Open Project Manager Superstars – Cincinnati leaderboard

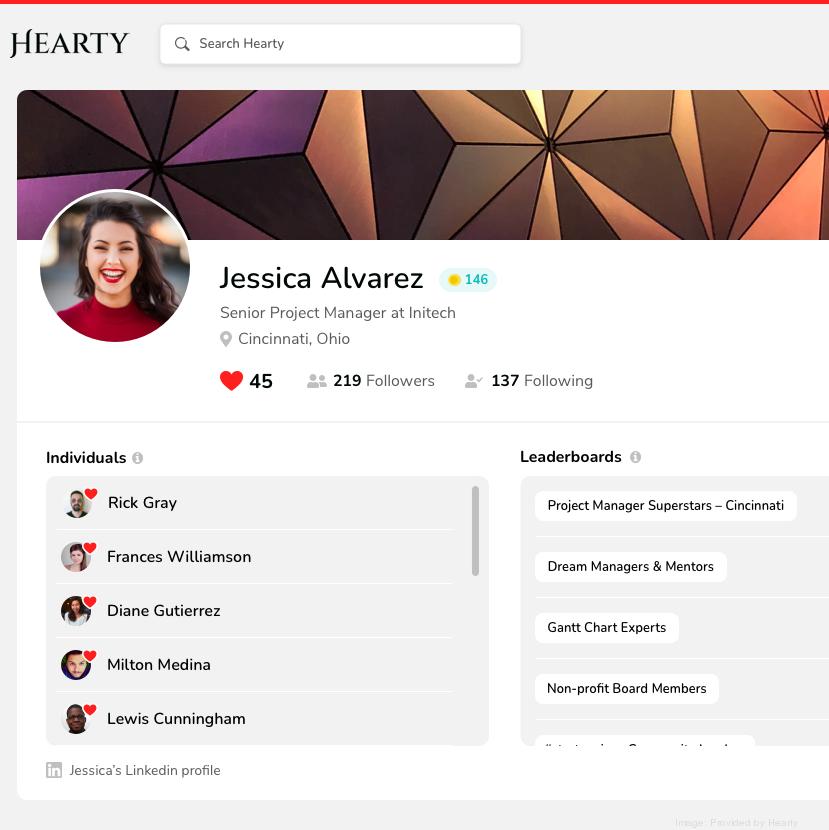[665, 505]
